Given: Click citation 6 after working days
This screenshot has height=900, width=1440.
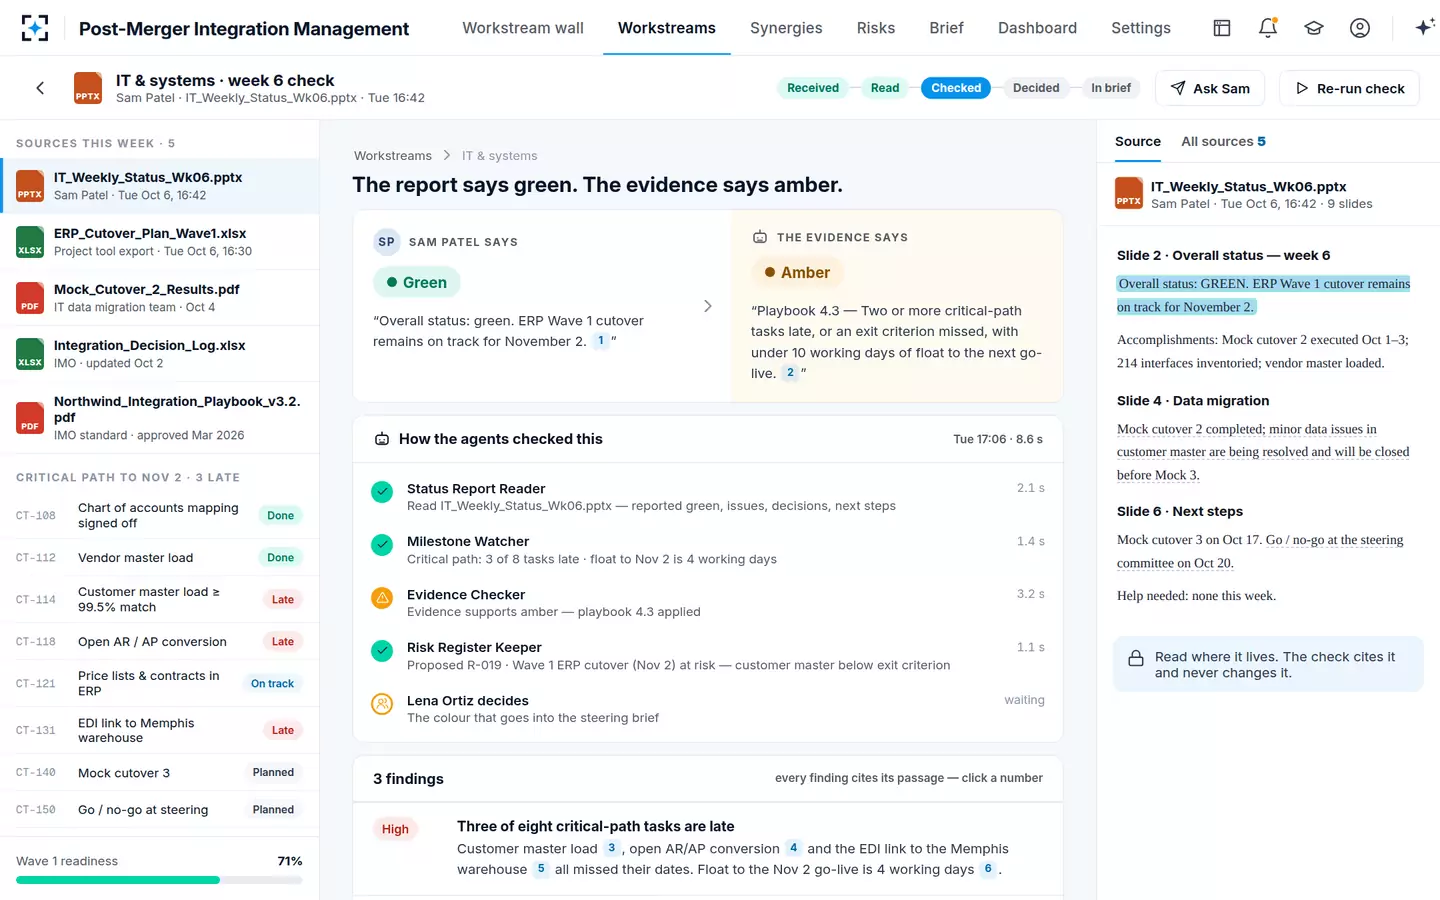Looking at the screenshot, I should click(987, 869).
